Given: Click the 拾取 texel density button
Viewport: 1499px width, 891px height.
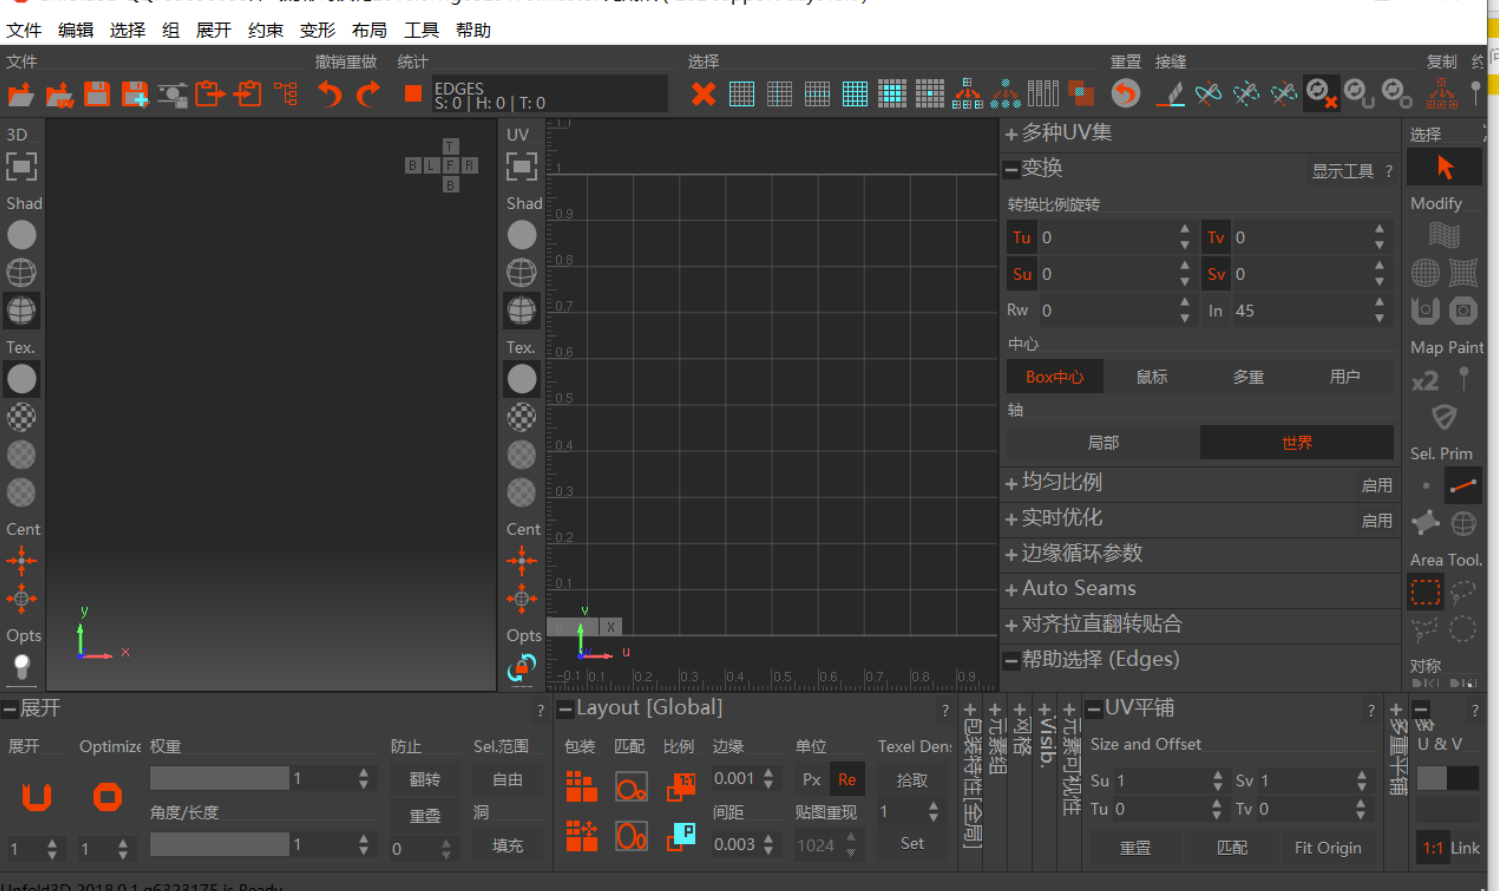Looking at the screenshot, I should click(912, 780).
